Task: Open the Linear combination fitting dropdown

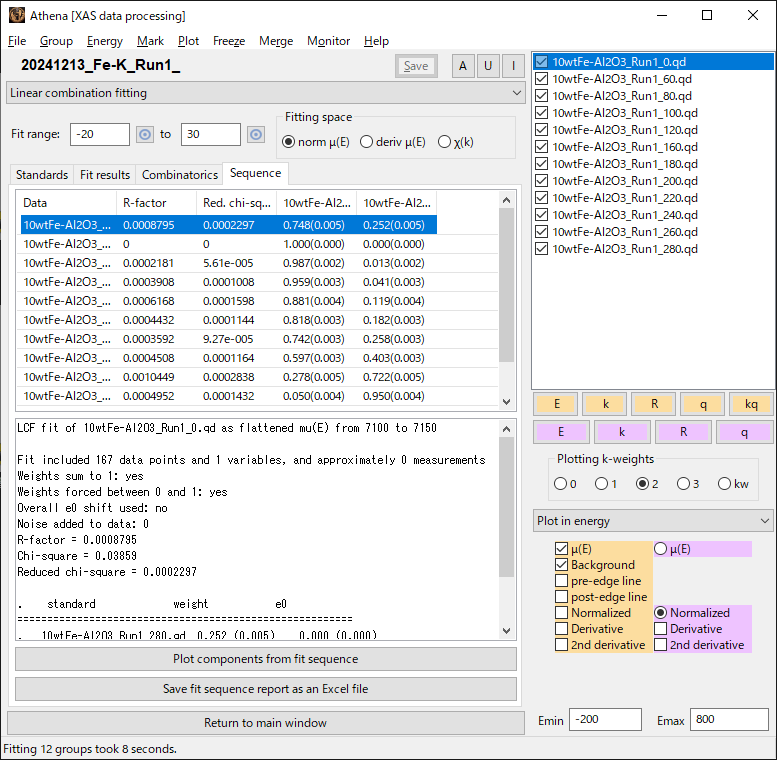Action: pyautogui.click(x=266, y=93)
